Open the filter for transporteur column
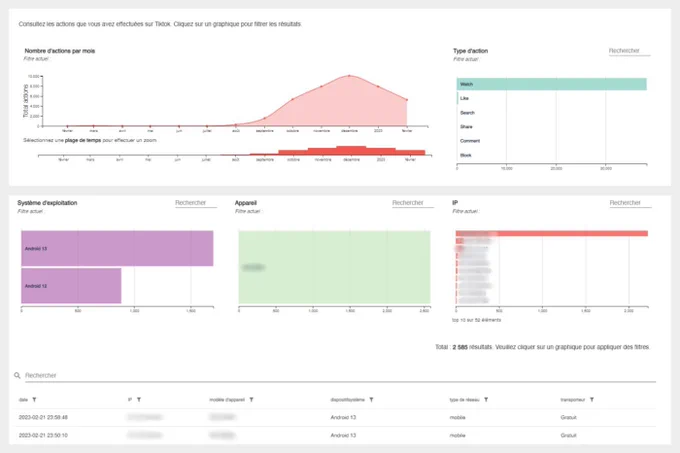This screenshot has width=680, height=453. click(592, 400)
